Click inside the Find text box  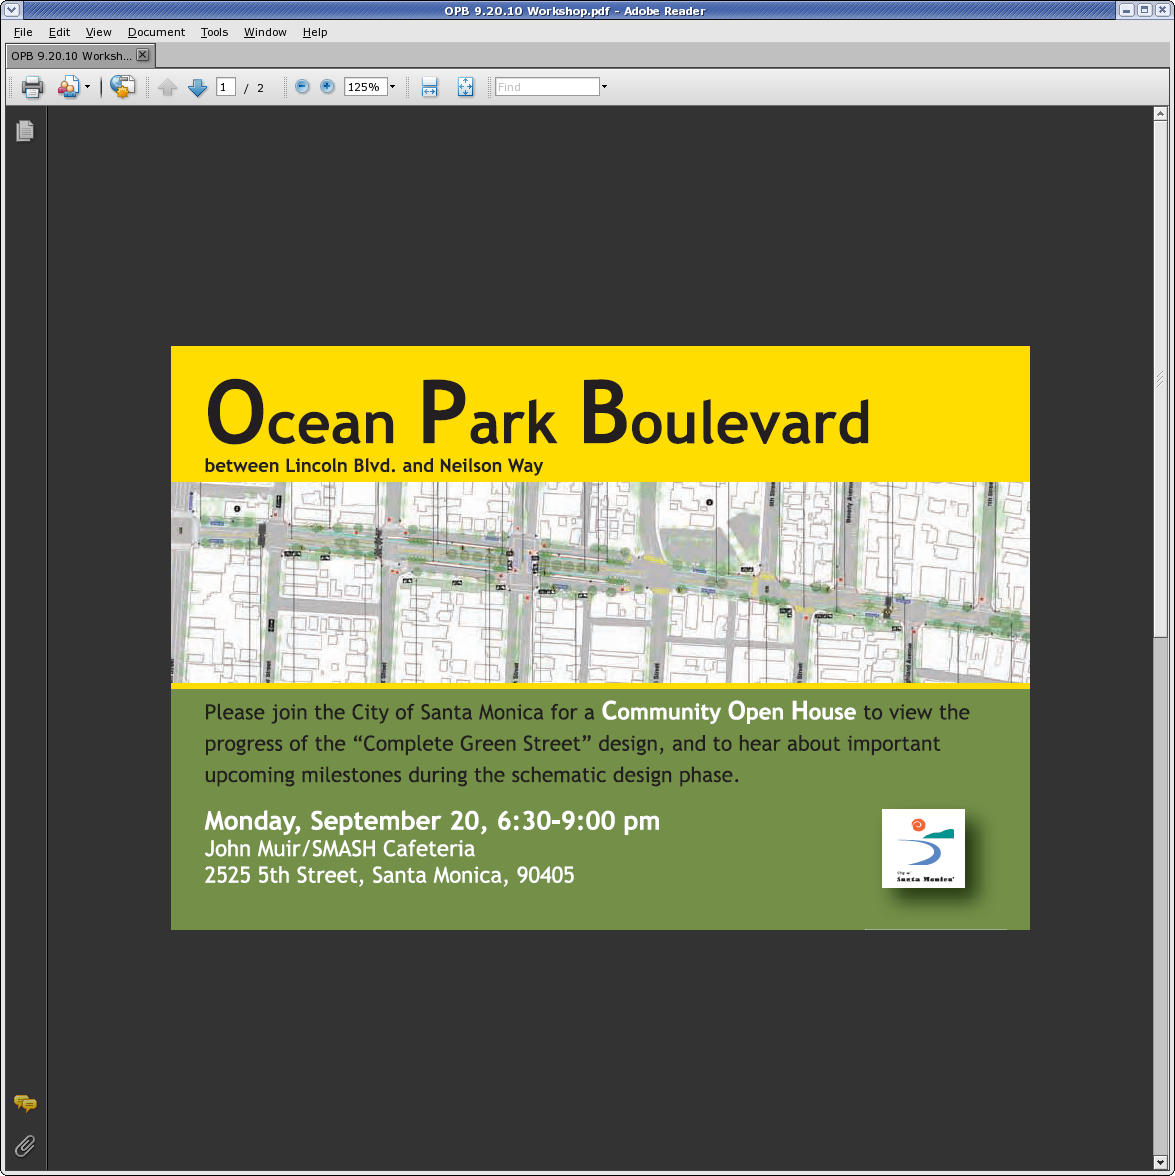(546, 87)
